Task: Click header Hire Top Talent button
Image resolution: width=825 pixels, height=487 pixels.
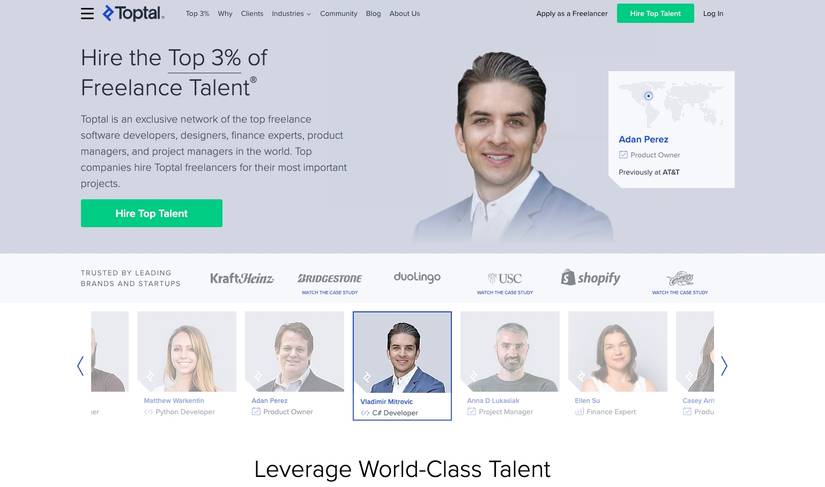Action: tap(655, 14)
